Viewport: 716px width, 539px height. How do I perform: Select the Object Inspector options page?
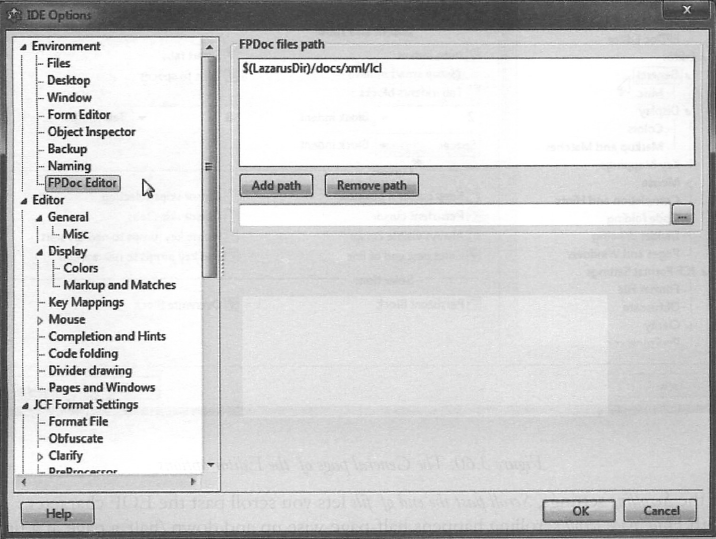point(91,132)
